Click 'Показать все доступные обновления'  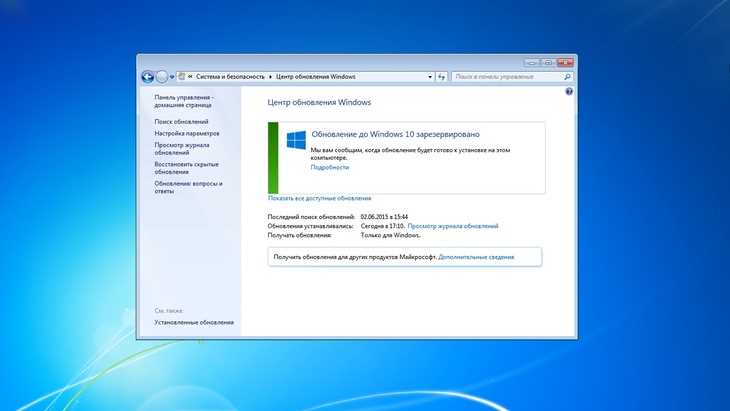319,198
